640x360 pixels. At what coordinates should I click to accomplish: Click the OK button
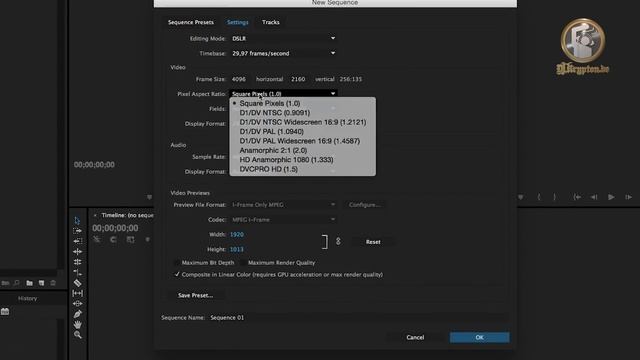(x=480, y=337)
